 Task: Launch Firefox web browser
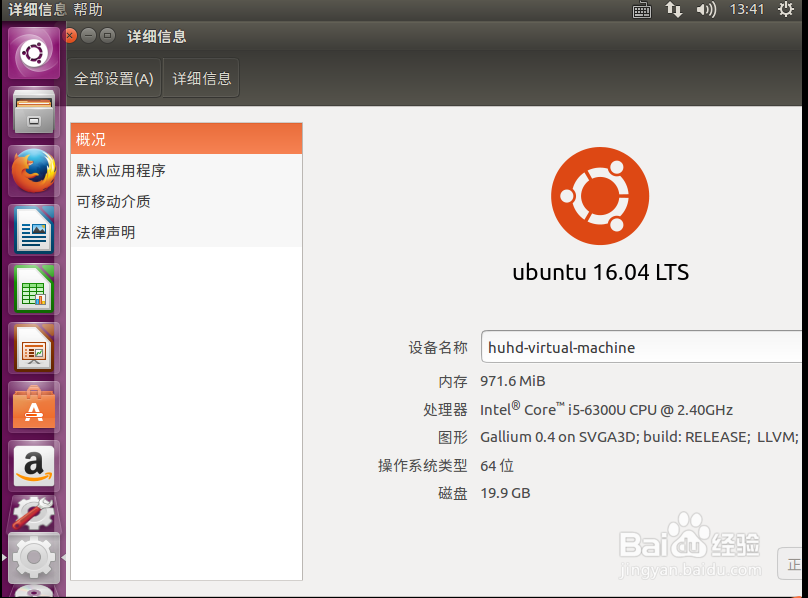(x=34, y=171)
